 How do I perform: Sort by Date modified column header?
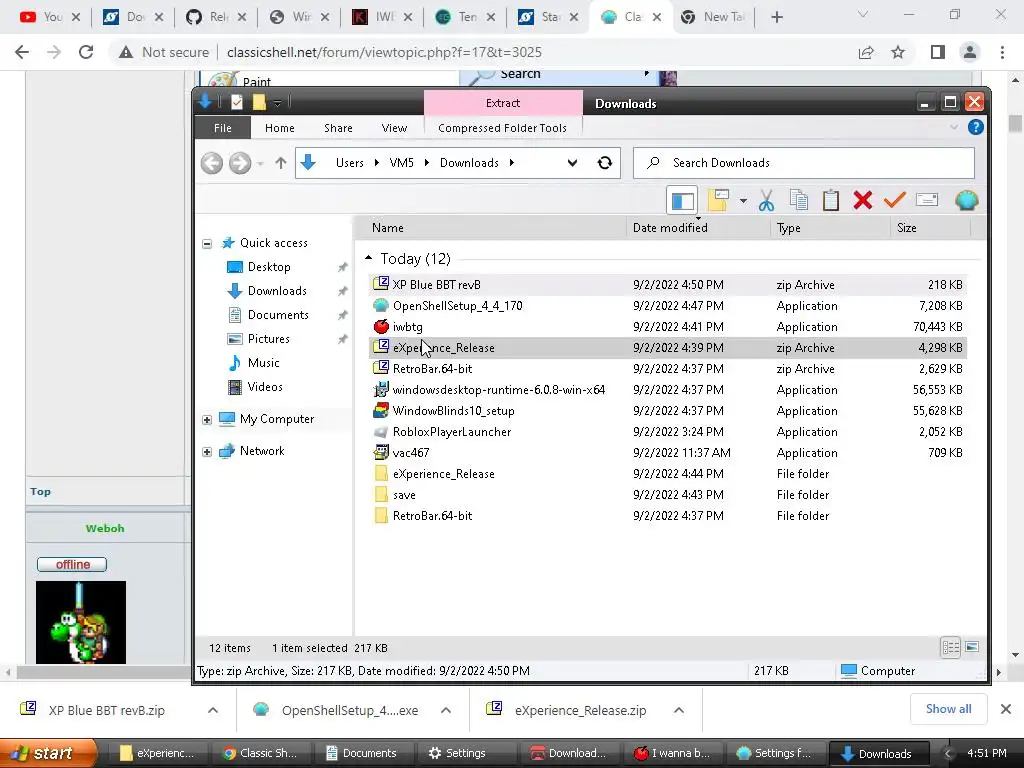670,228
